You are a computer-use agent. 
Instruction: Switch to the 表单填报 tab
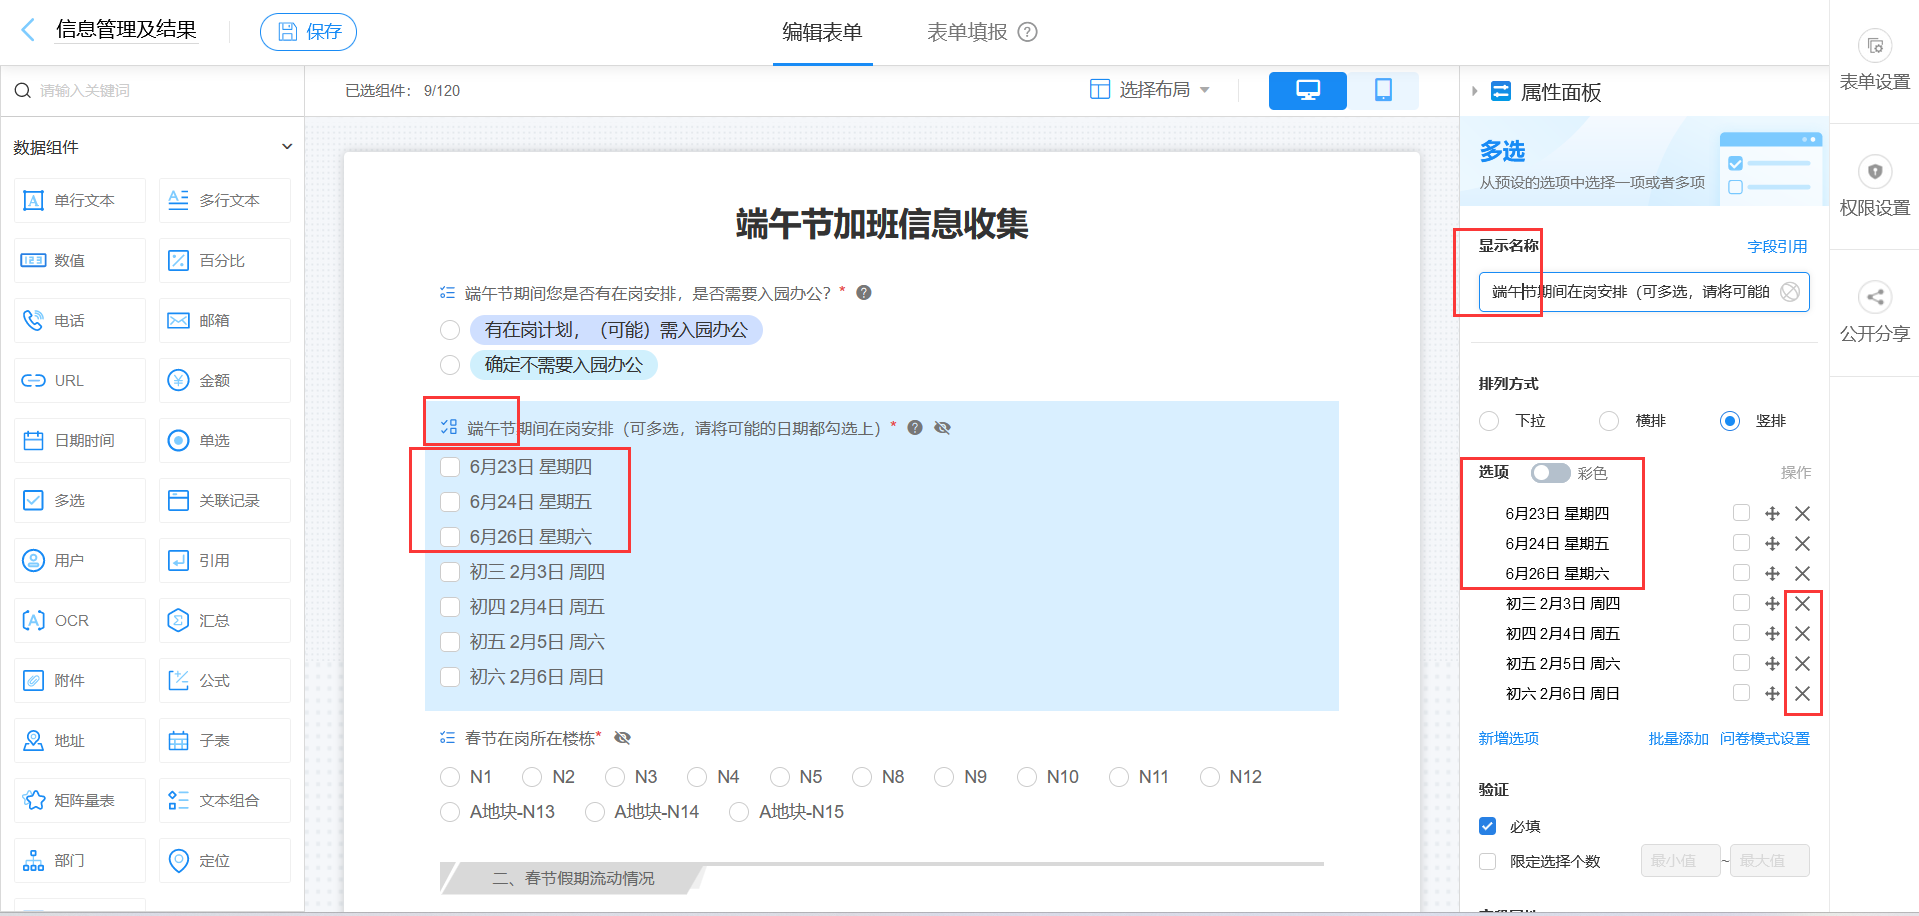tap(967, 32)
